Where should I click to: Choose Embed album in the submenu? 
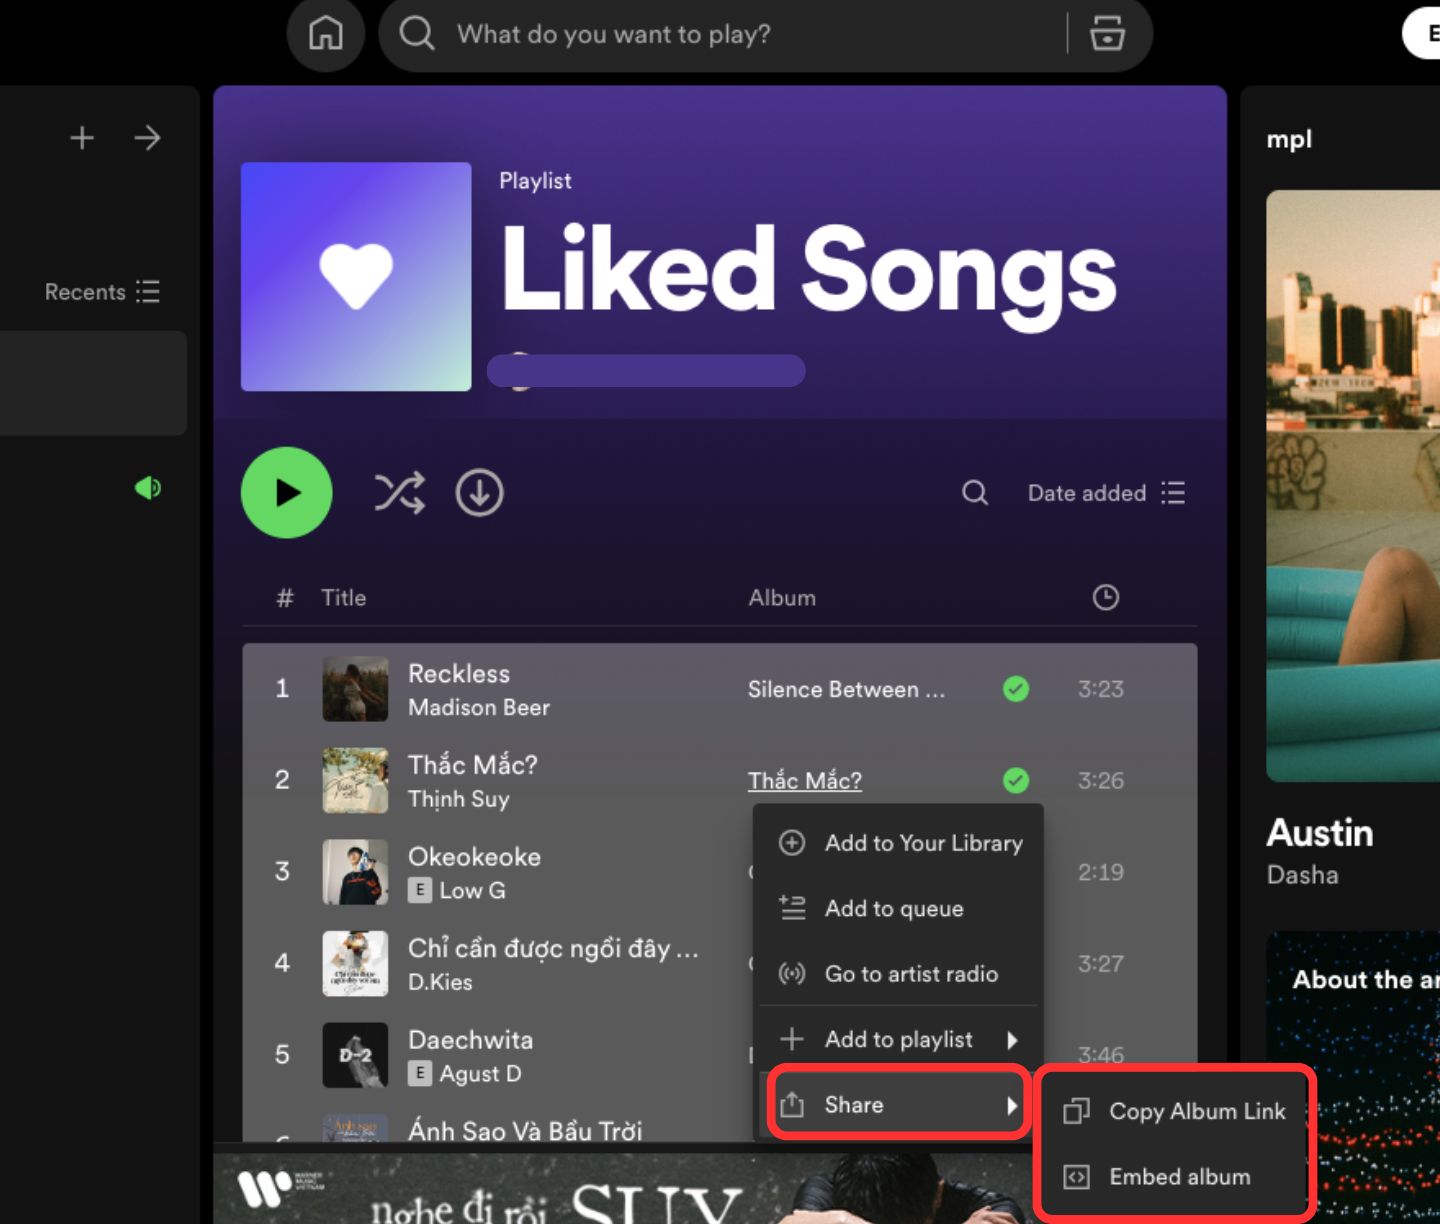(x=1175, y=1177)
